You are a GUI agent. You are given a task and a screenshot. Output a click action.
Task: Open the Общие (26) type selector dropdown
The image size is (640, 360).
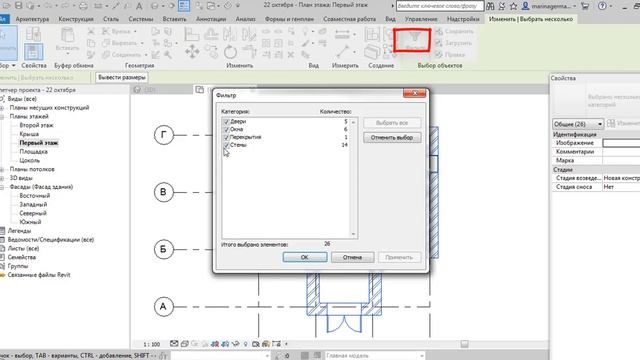[x=578, y=124]
